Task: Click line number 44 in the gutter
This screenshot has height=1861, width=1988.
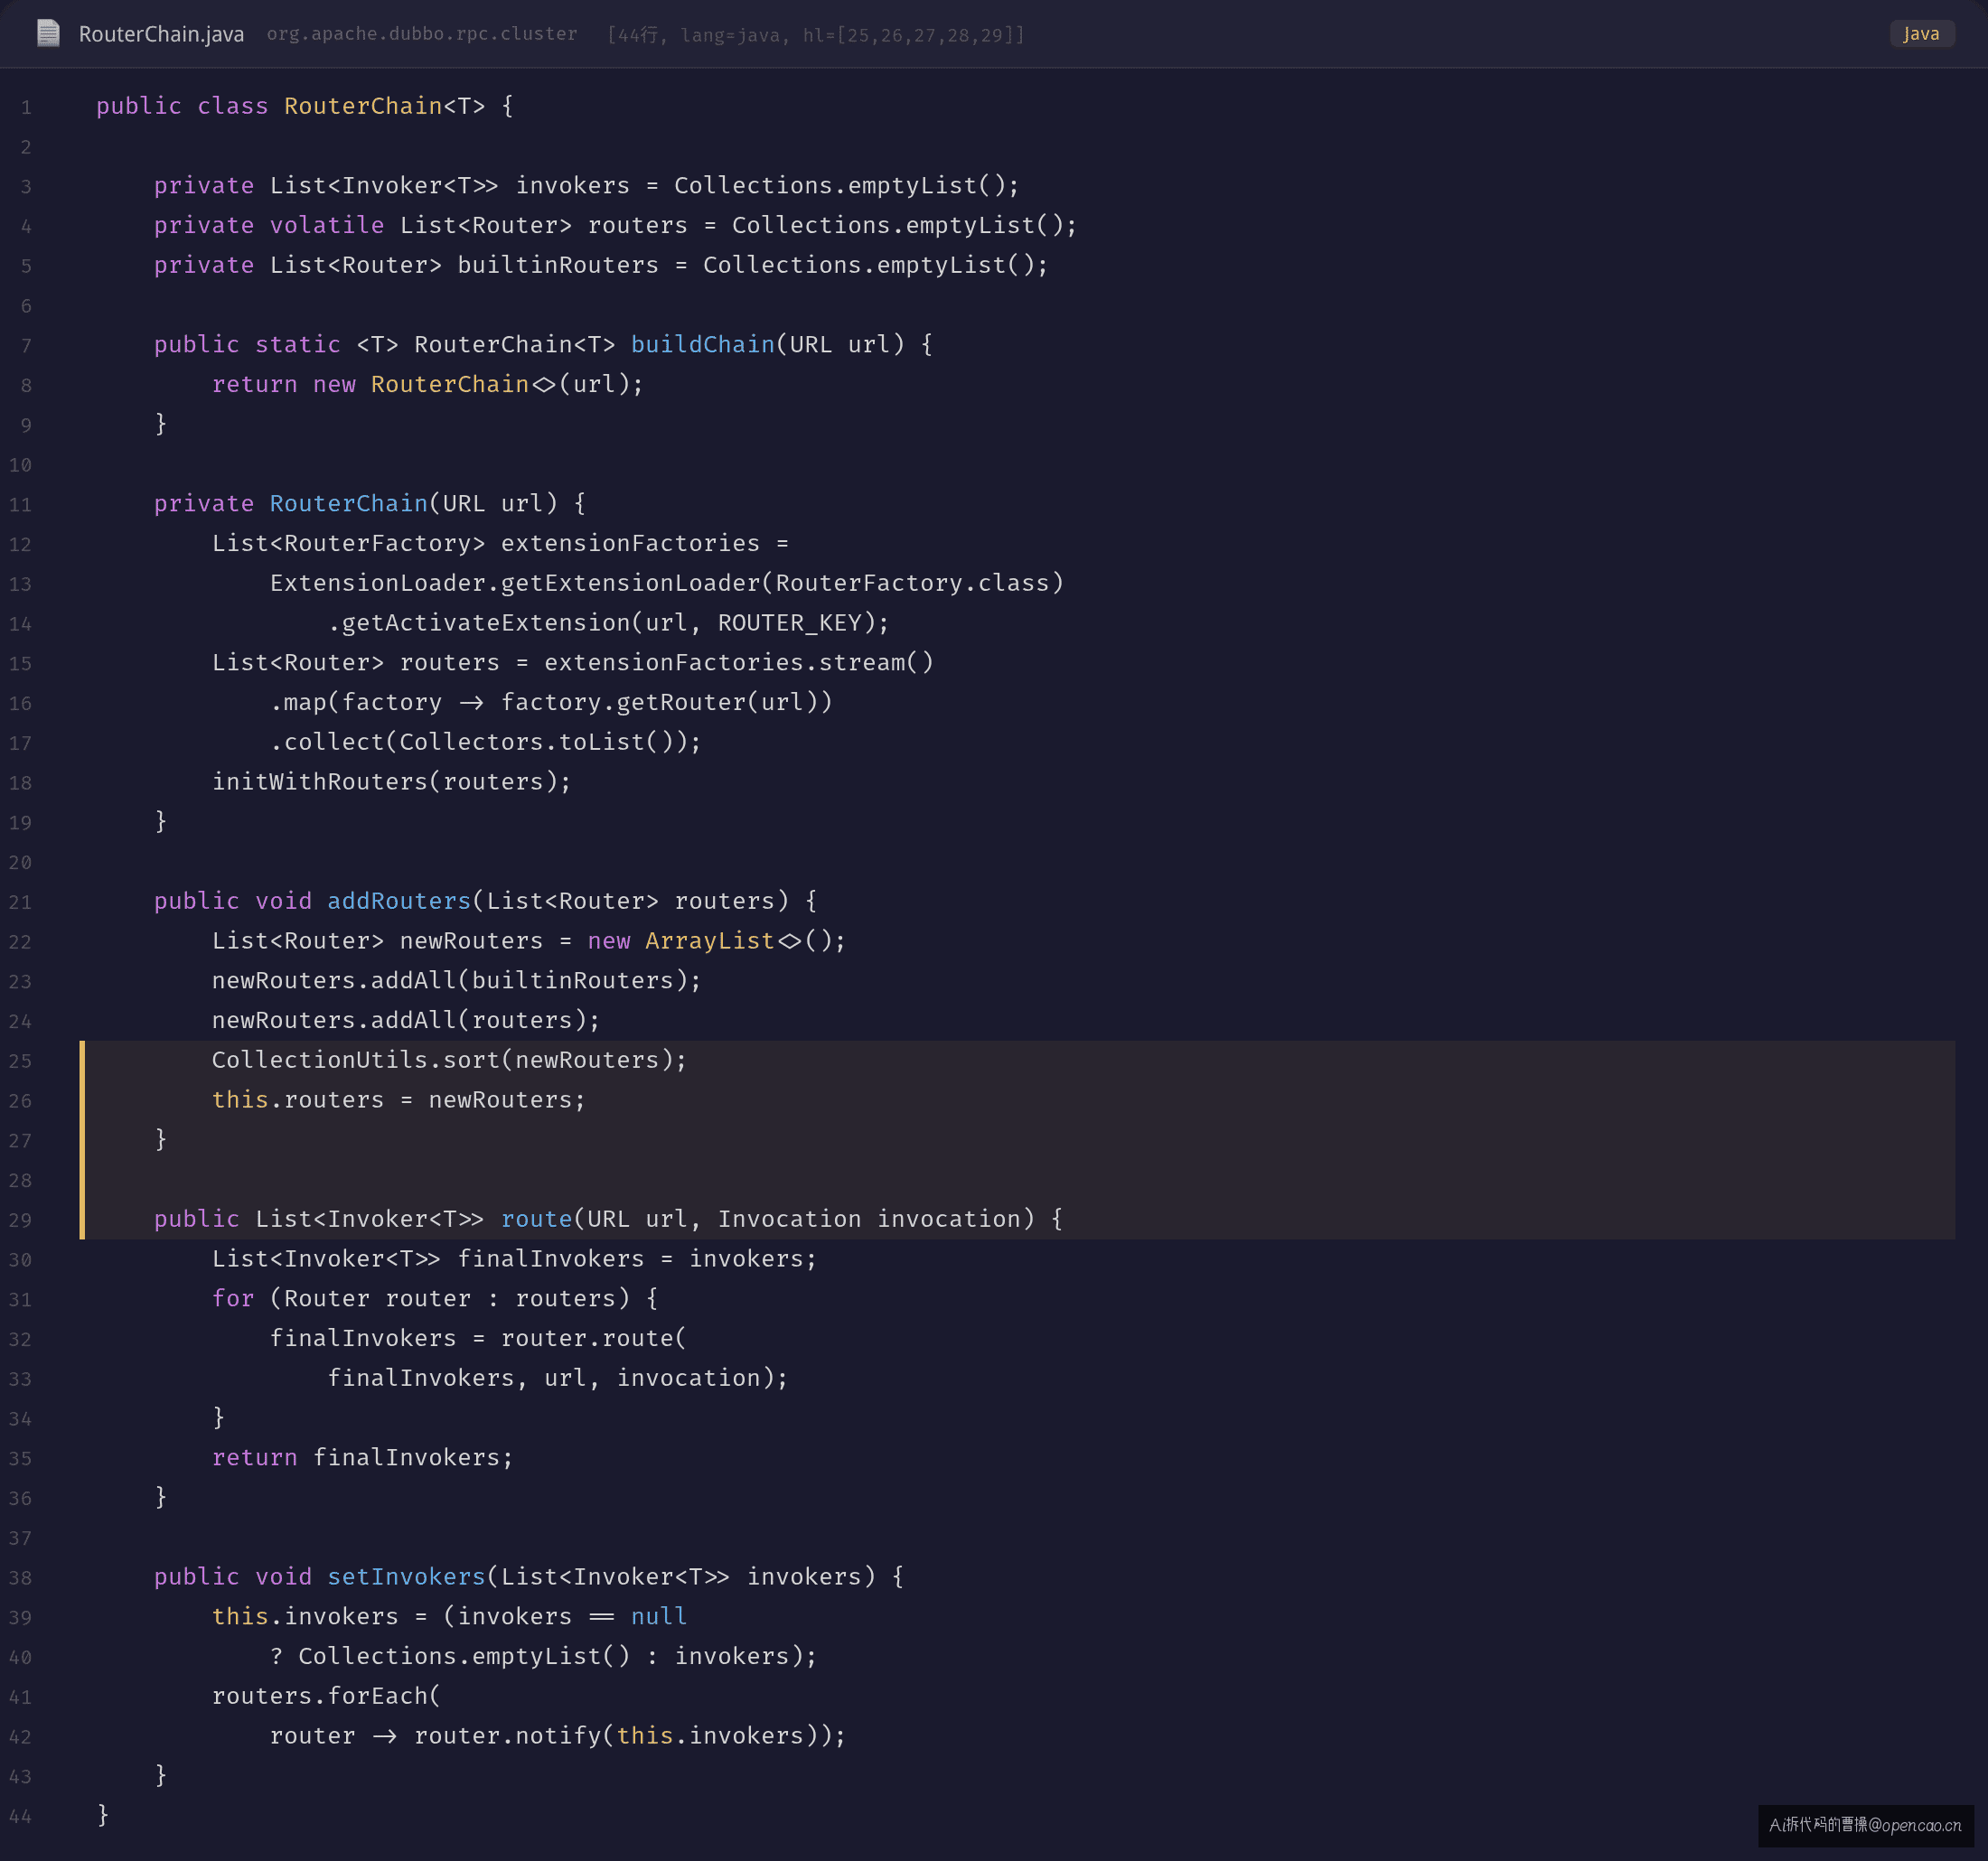Action: [20, 1816]
